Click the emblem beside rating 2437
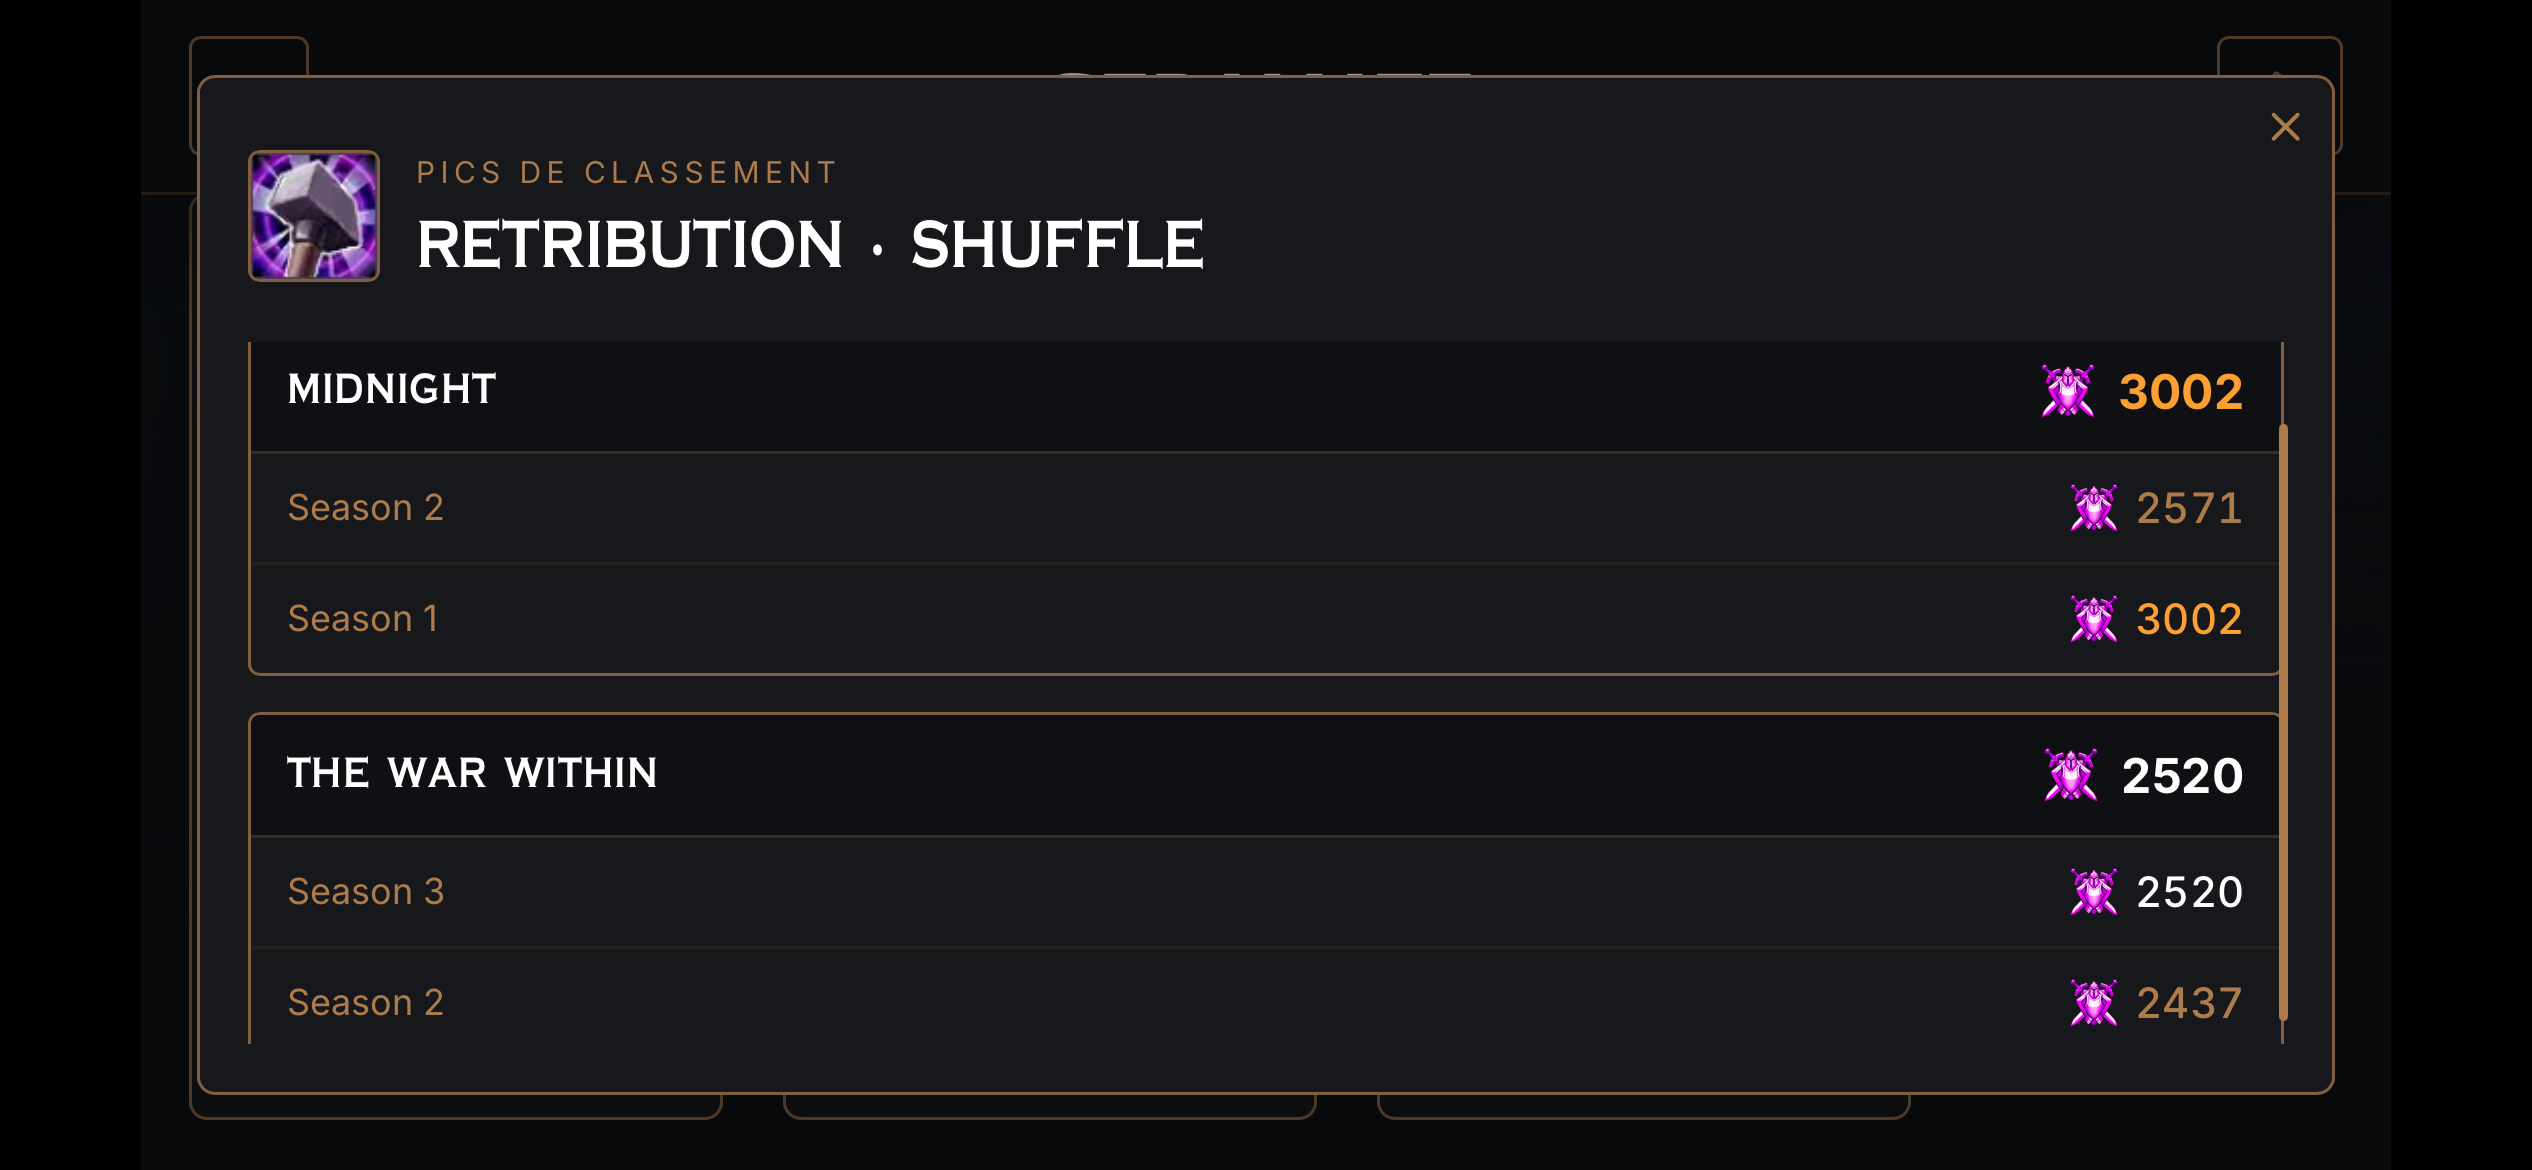The image size is (2532, 1170). (x=2093, y=1003)
